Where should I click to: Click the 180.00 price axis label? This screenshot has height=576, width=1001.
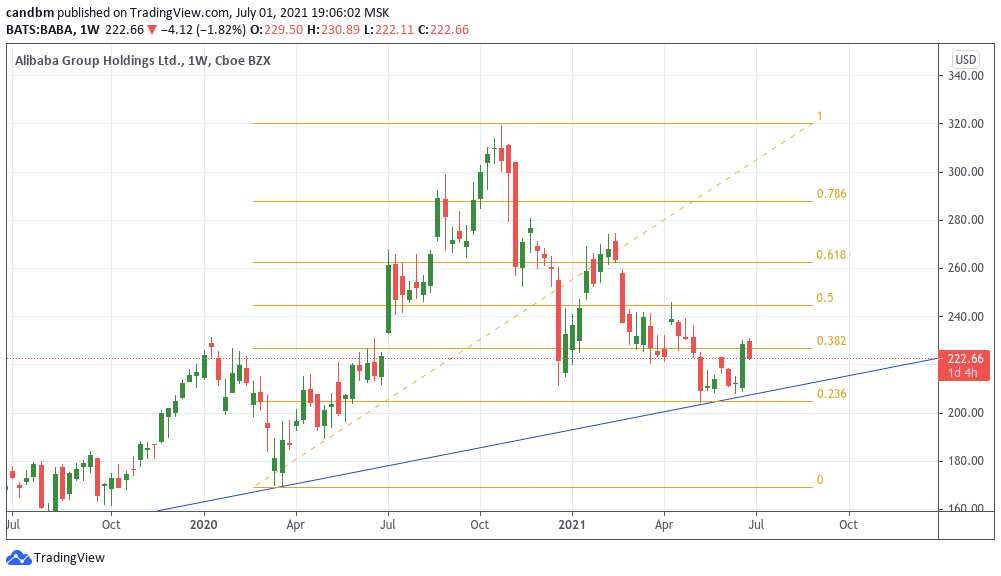[965, 461]
